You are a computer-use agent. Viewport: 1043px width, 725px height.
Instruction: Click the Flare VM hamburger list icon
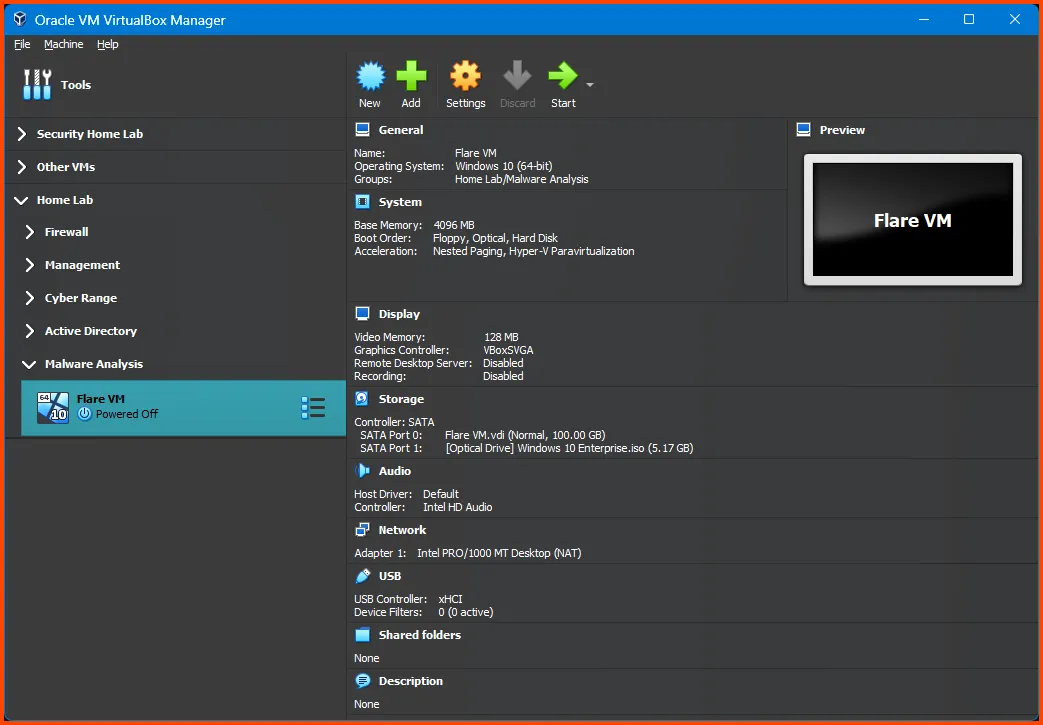[x=313, y=408]
